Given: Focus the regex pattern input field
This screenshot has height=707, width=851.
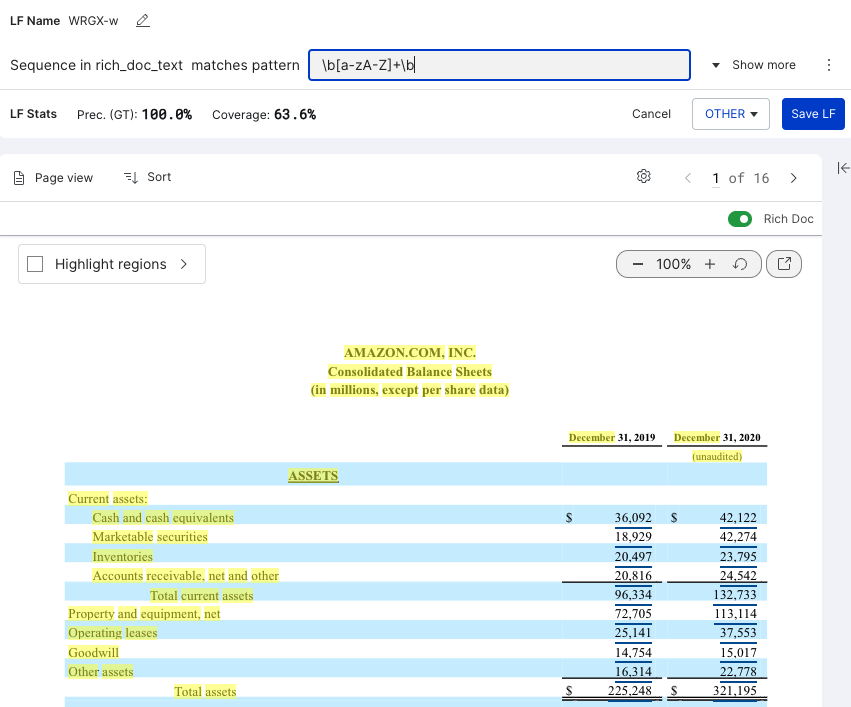Looking at the screenshot, I should point(499,65).
